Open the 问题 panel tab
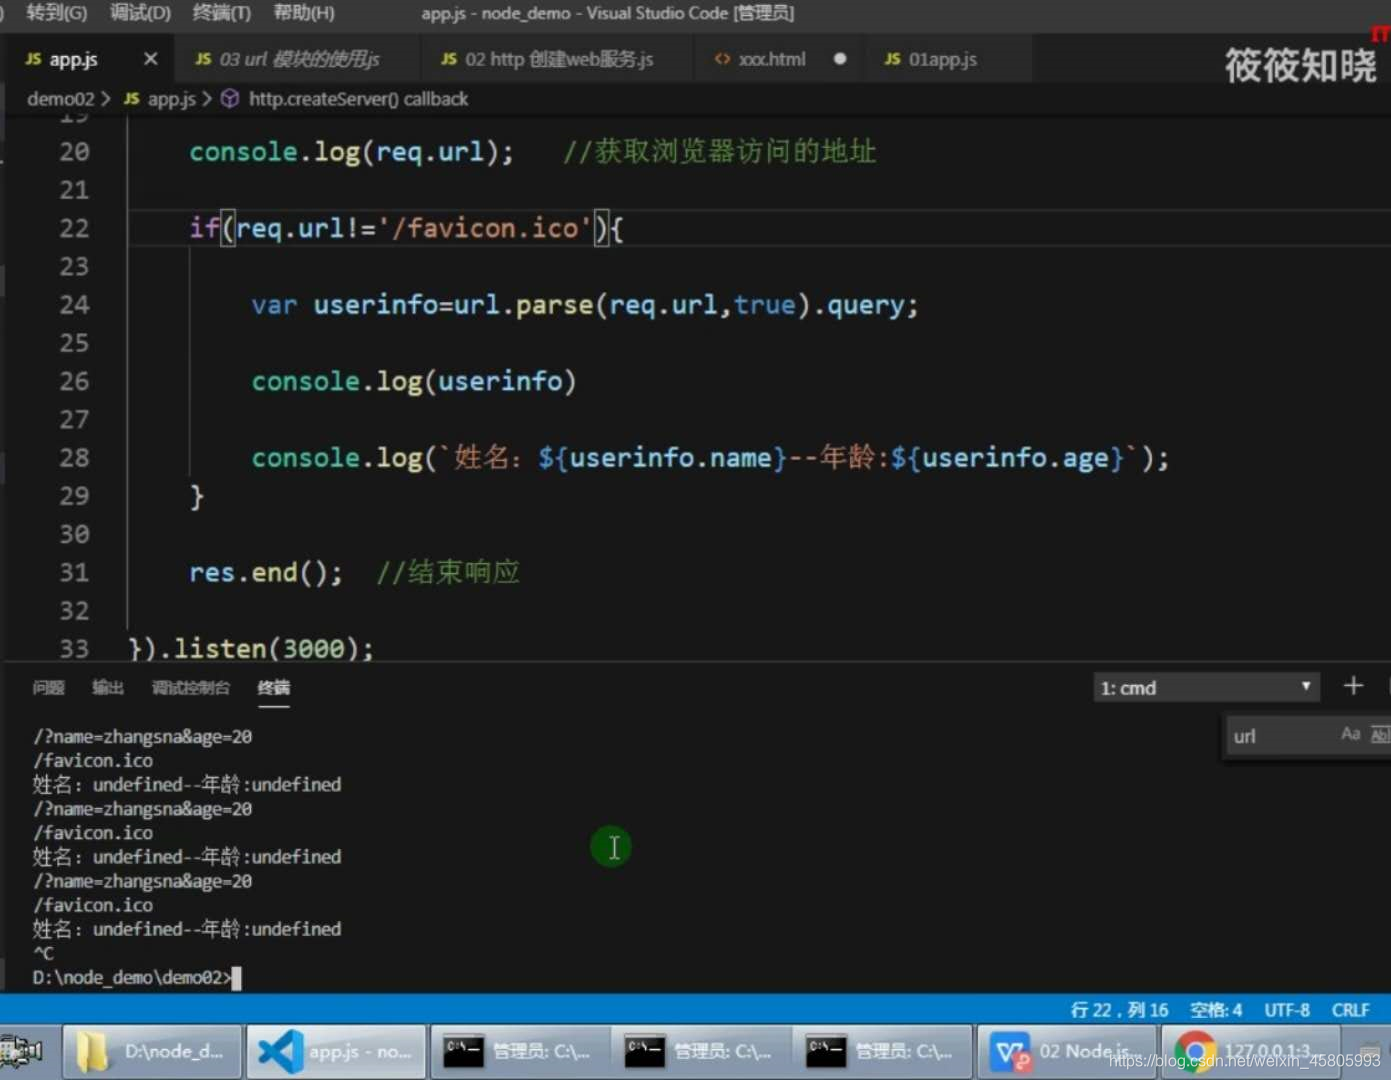This screenshot has width=1391, height=1080. click(48, 687)
